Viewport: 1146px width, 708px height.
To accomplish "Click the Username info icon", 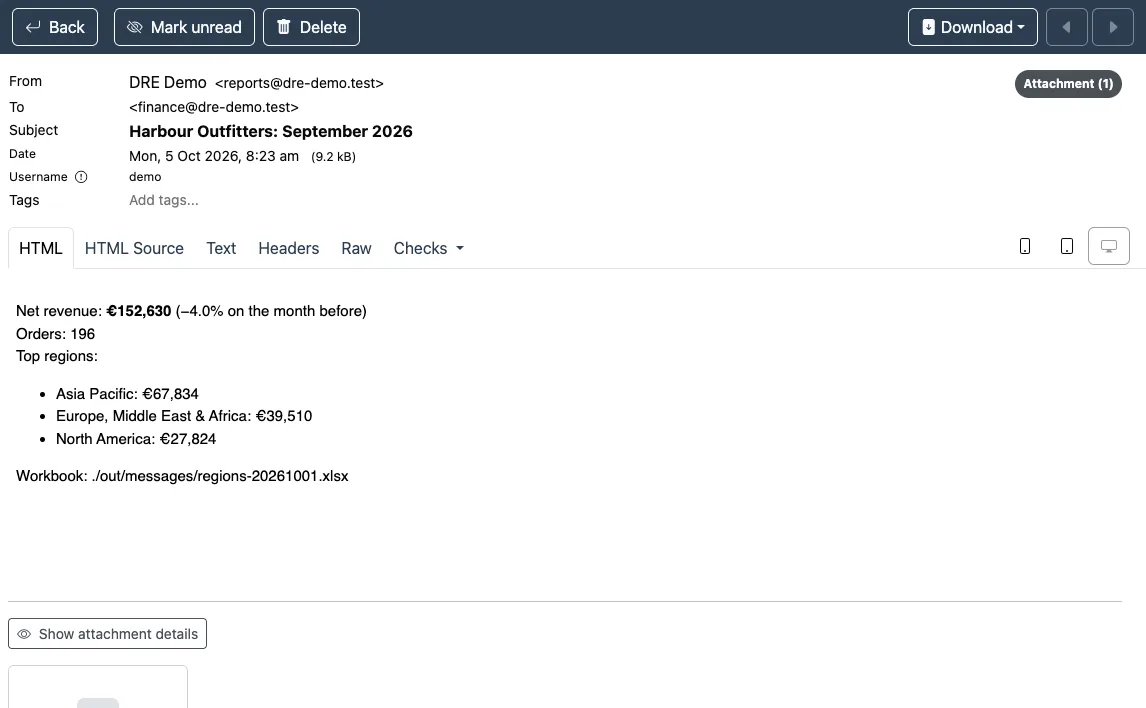I will pyautogui.click(x=81, y=177).
